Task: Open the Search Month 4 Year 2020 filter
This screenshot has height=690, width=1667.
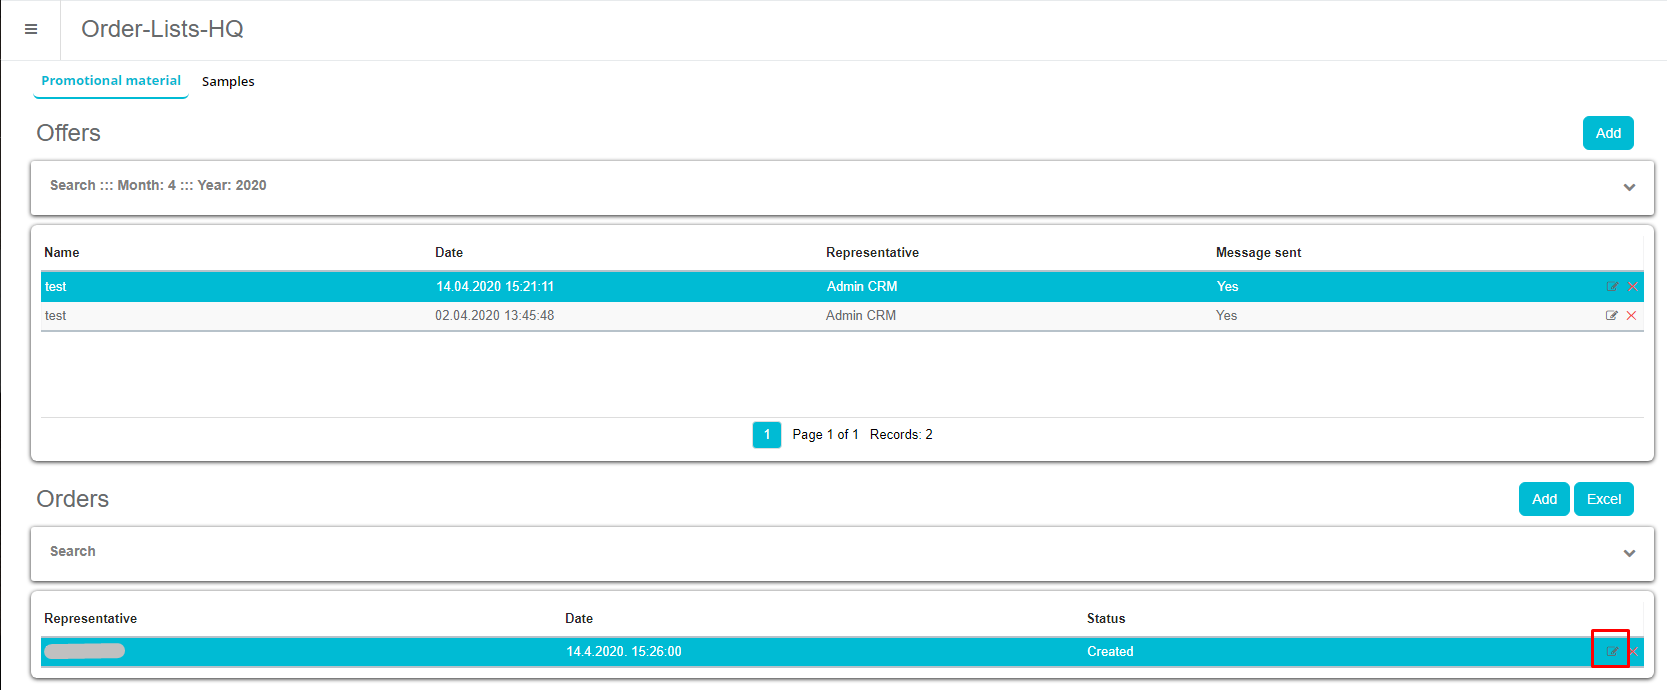Action: (x=158, y=186)
